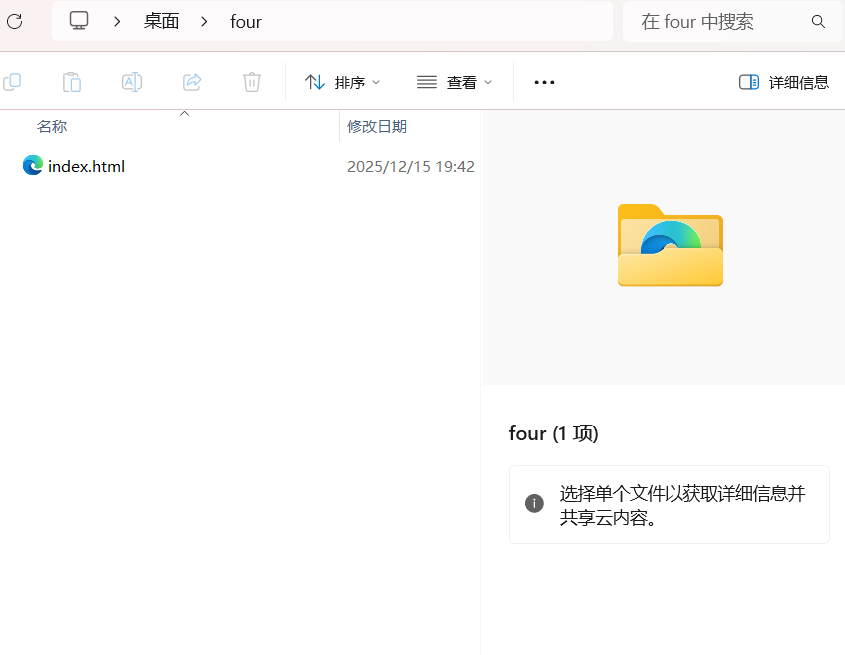Click the four breadcrumb item
The height and width of the screenshot is (655, 845).
[x=245, y=21]
